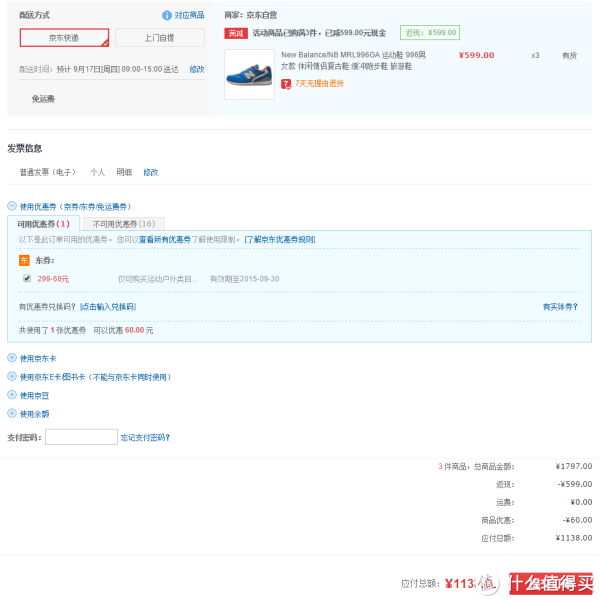Click the red 满减 promotion tag
Screen dimensions: 600x601
point(236,33)
